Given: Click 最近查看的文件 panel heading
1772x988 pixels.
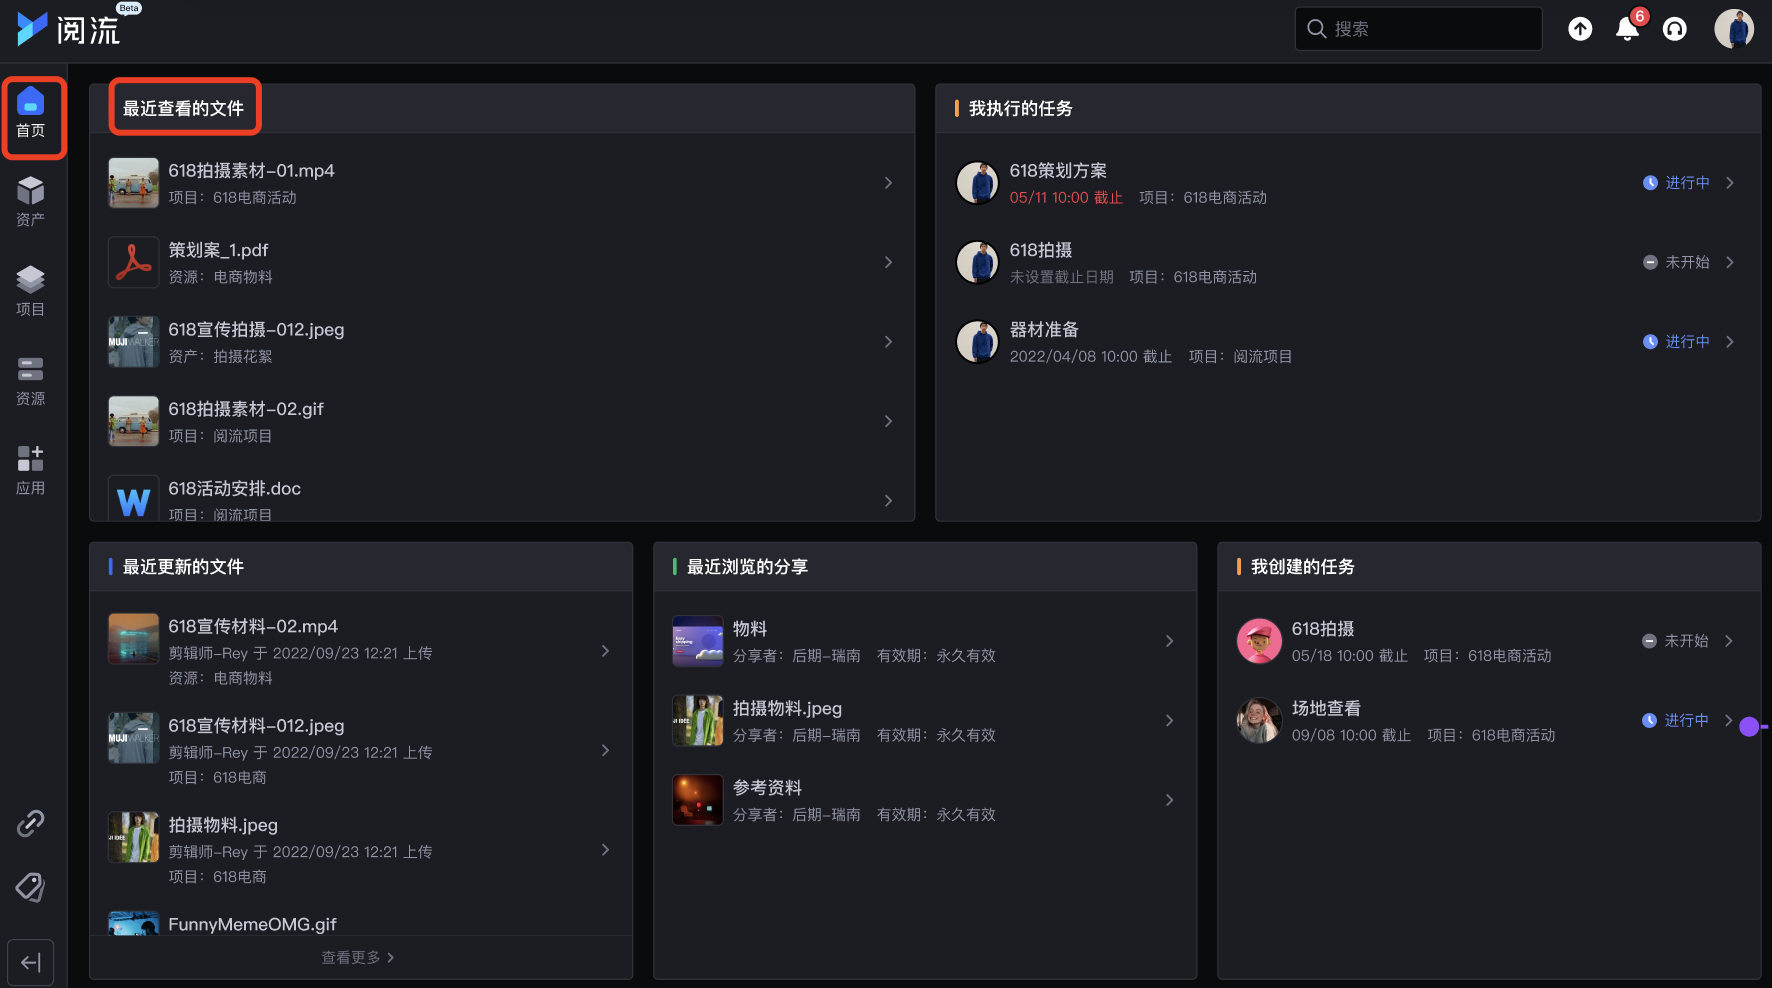Looking at the screenshot, I should 183,108.
